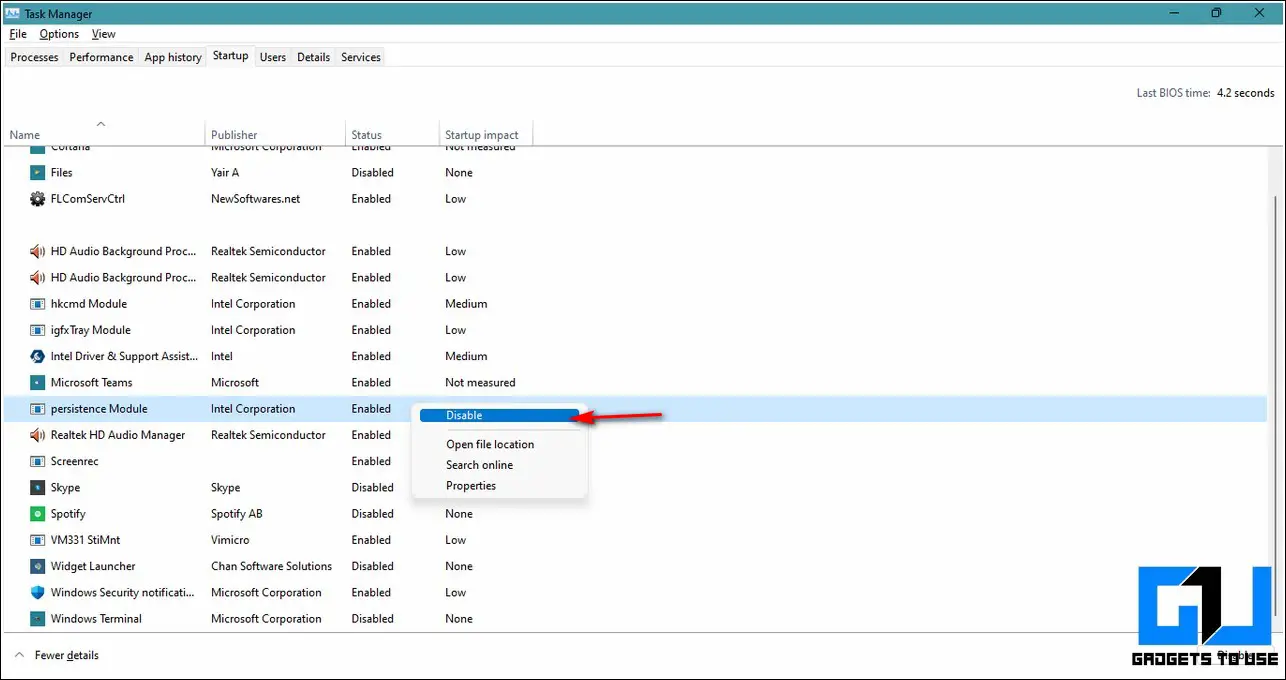This screenshot has width=1286, height=680.
Task: Select the Startup tab
Action: [x=230, y=56]
